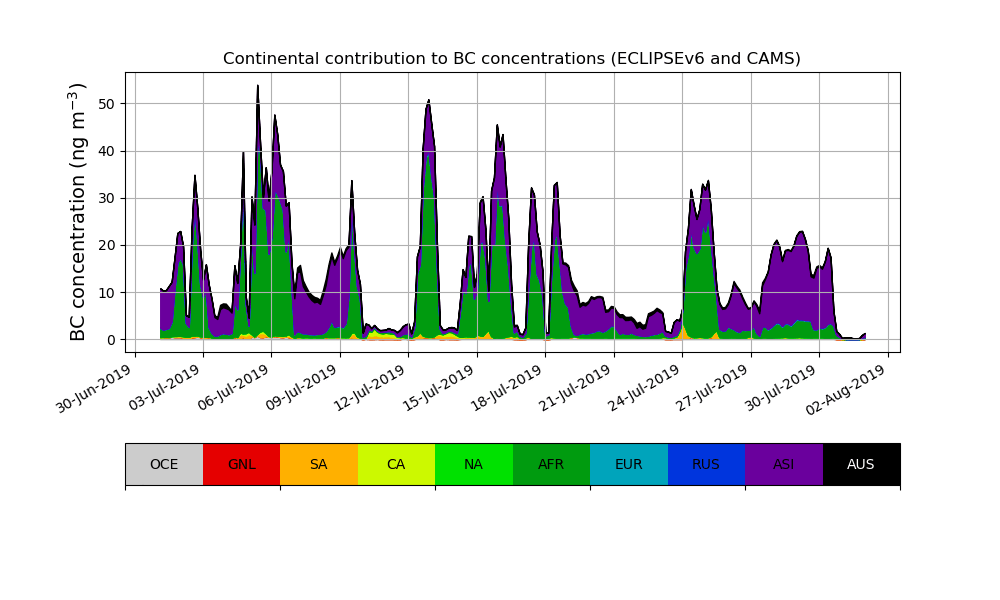Image resolution: width=1000 pixels, height=600 pixels.
Task: Click the 0 y-axis tick label
Action: [x=109, y=340]
